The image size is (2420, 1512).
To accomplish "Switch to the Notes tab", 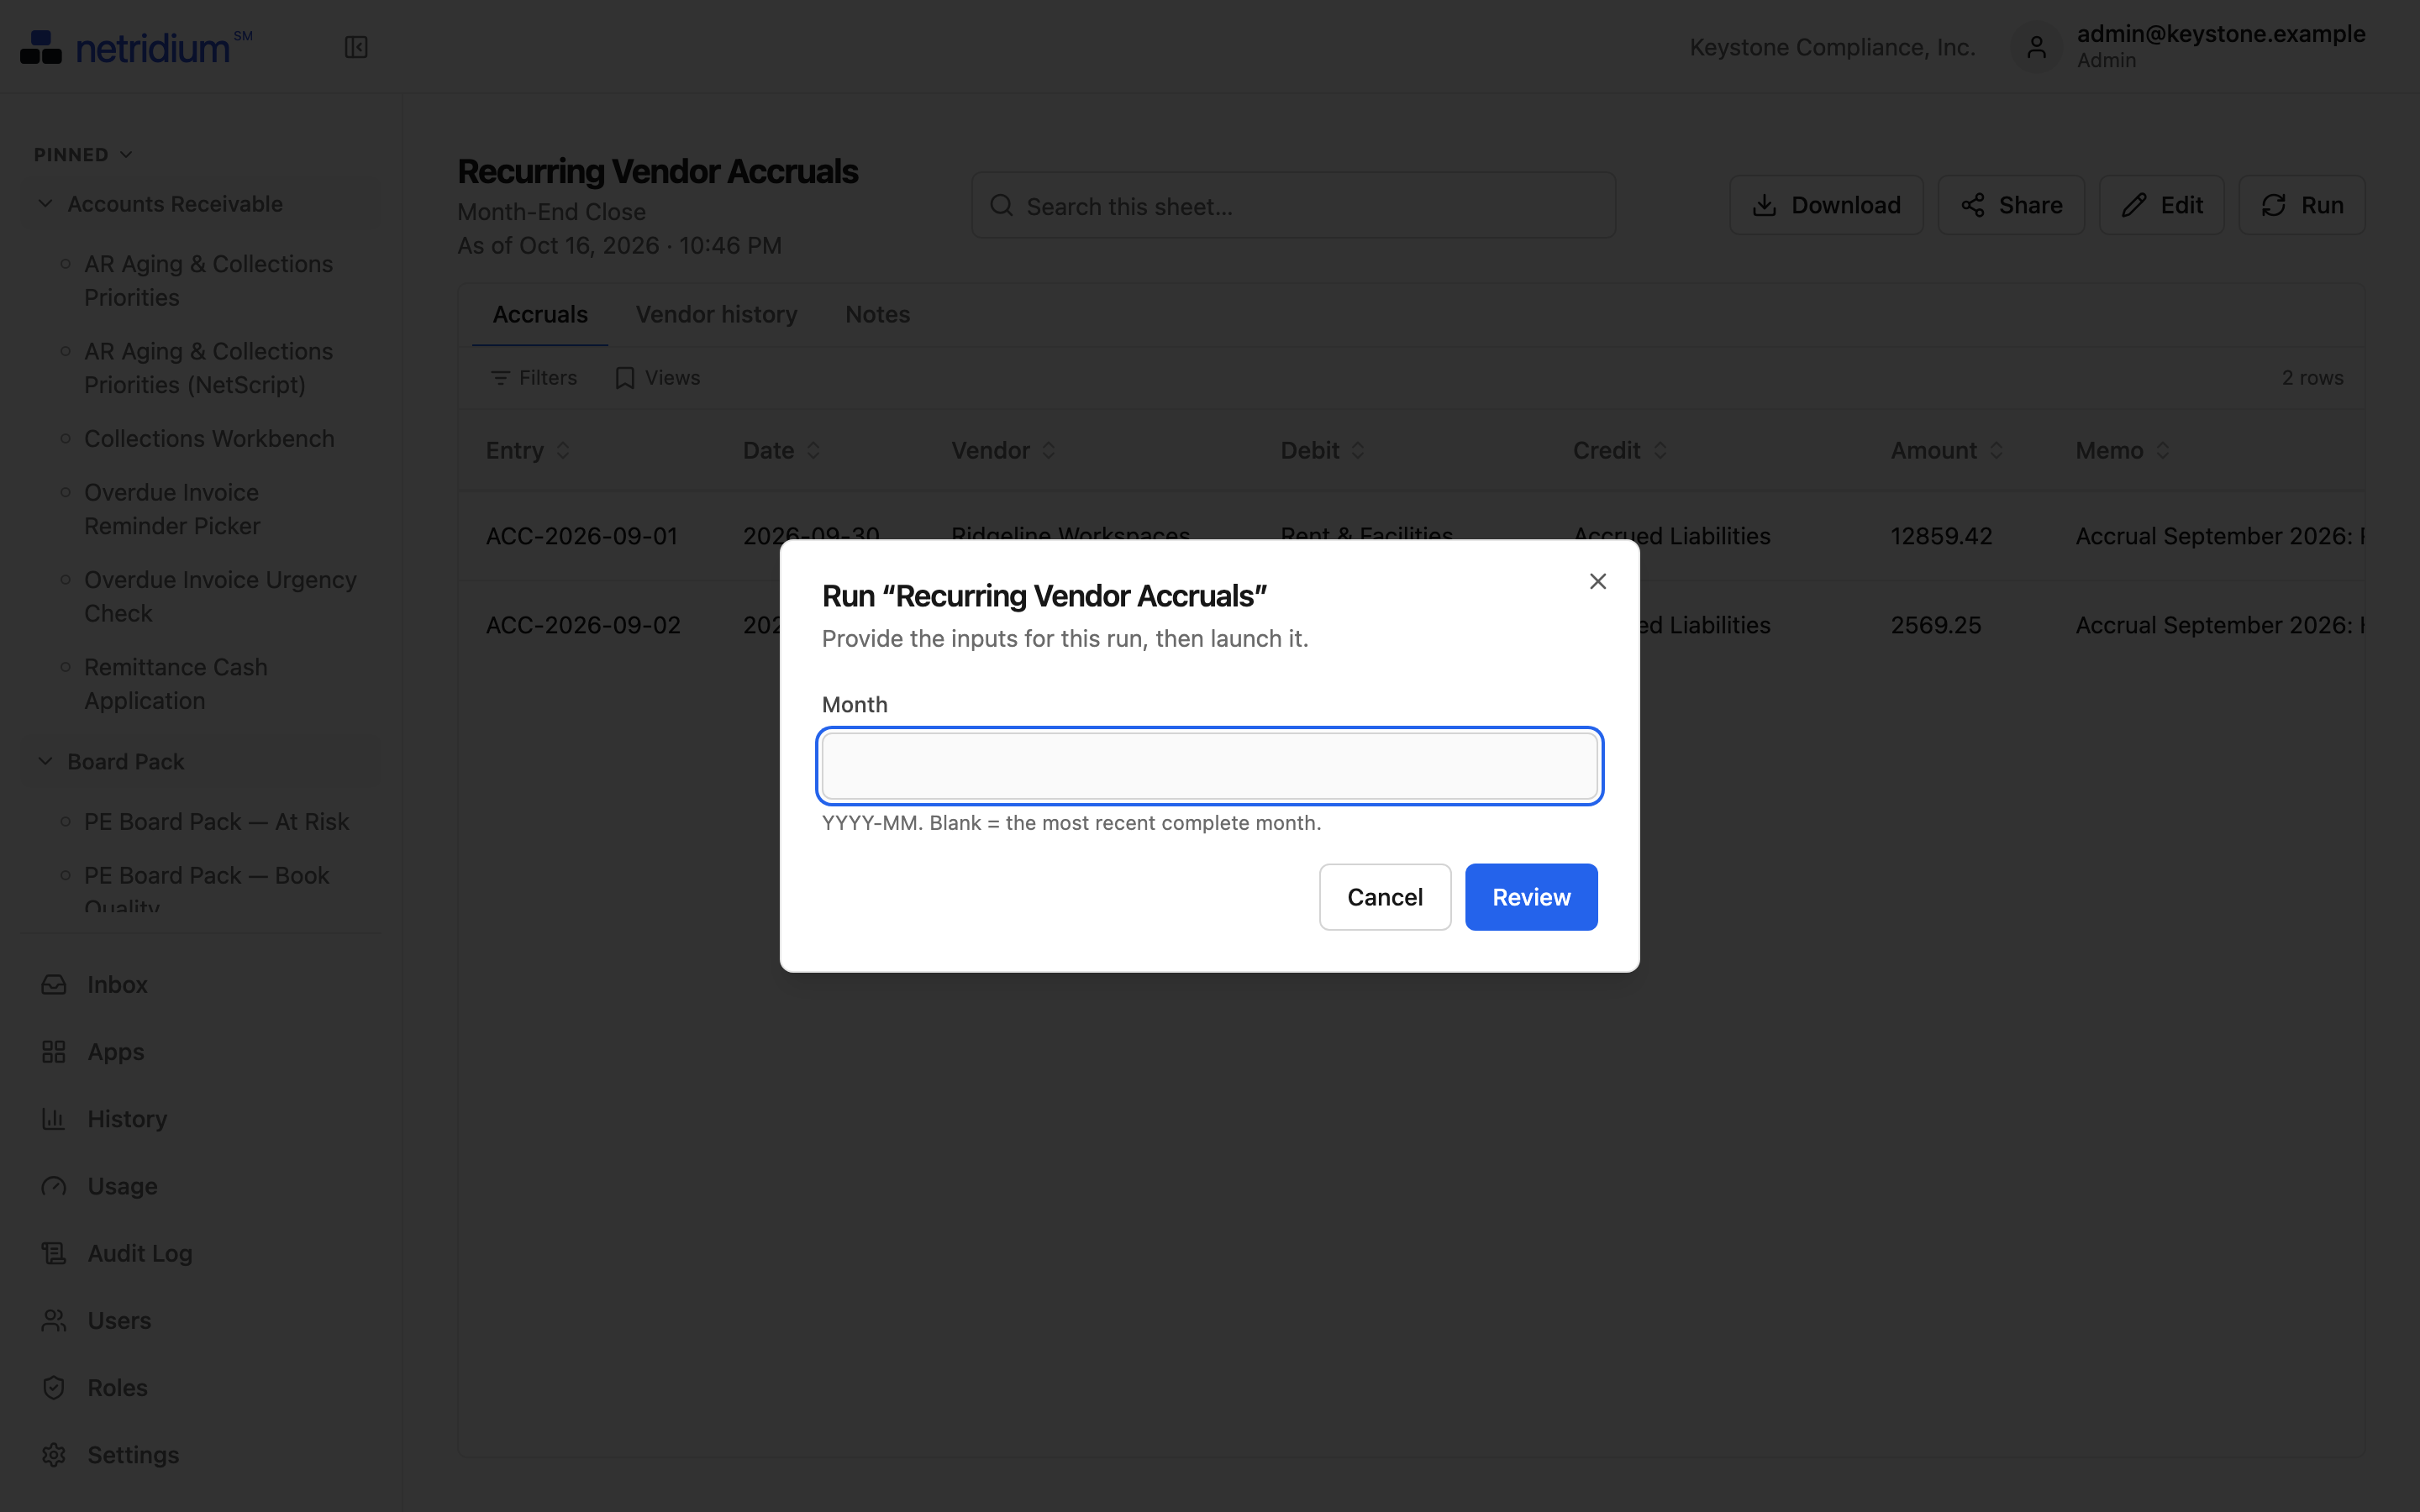I will click(x=877, y=314).
